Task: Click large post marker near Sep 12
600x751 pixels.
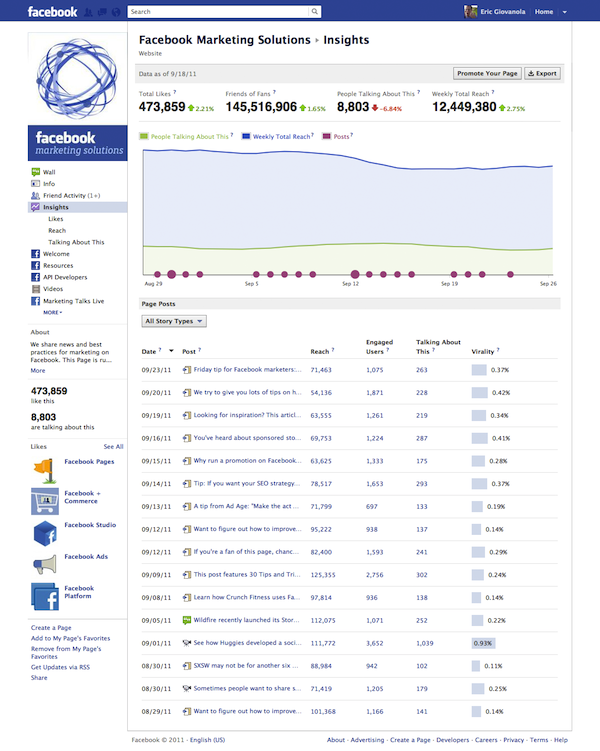Action: [x=355, y=274]
